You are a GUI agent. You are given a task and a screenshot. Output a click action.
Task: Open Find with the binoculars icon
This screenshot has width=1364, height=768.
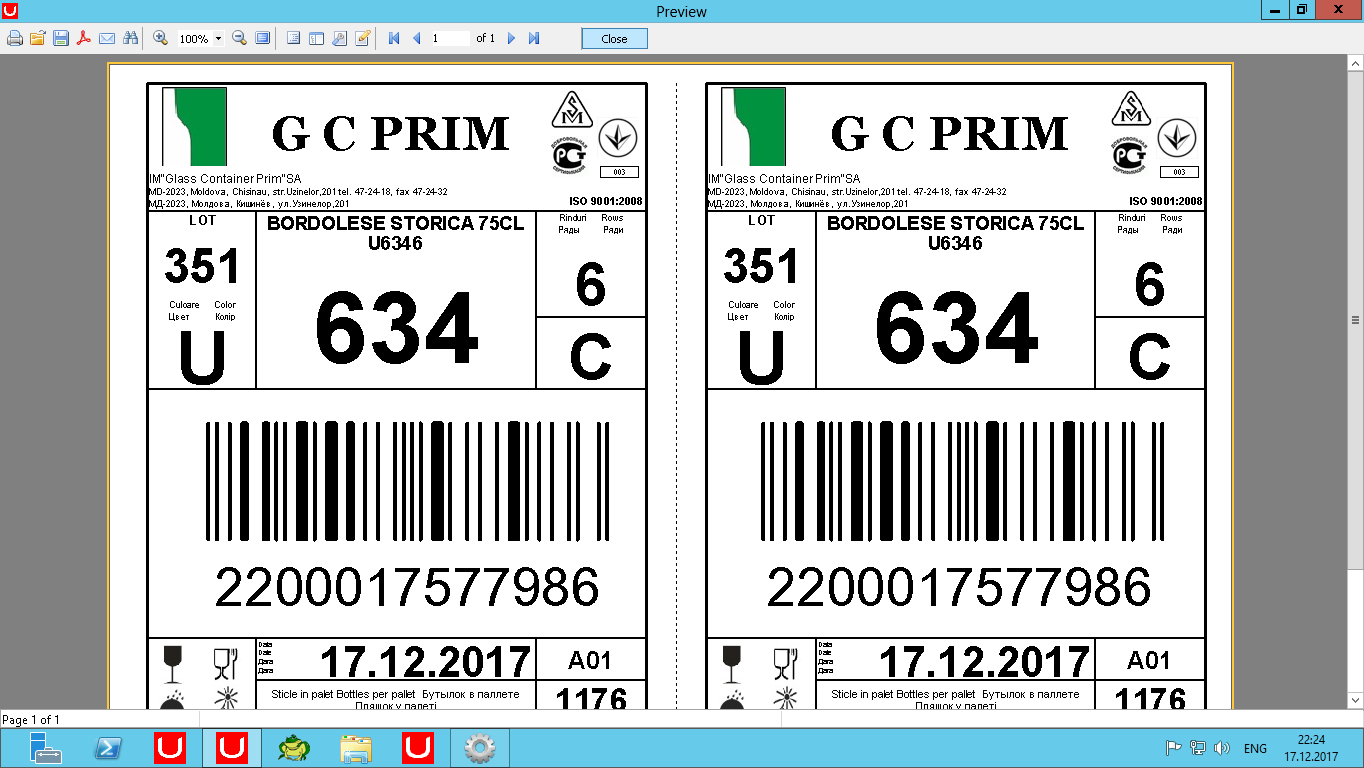pos(129,38)
